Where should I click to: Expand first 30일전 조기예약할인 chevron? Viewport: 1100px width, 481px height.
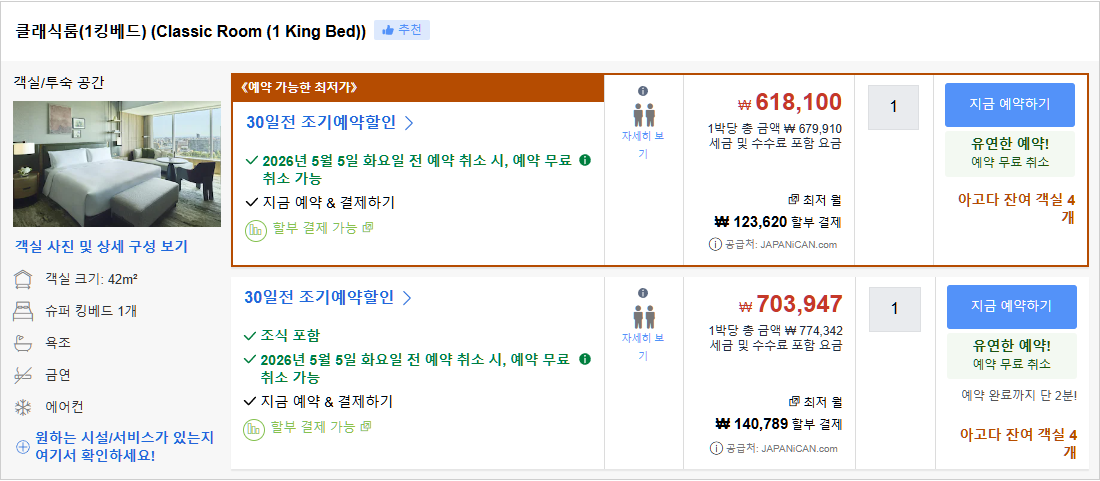409,123
